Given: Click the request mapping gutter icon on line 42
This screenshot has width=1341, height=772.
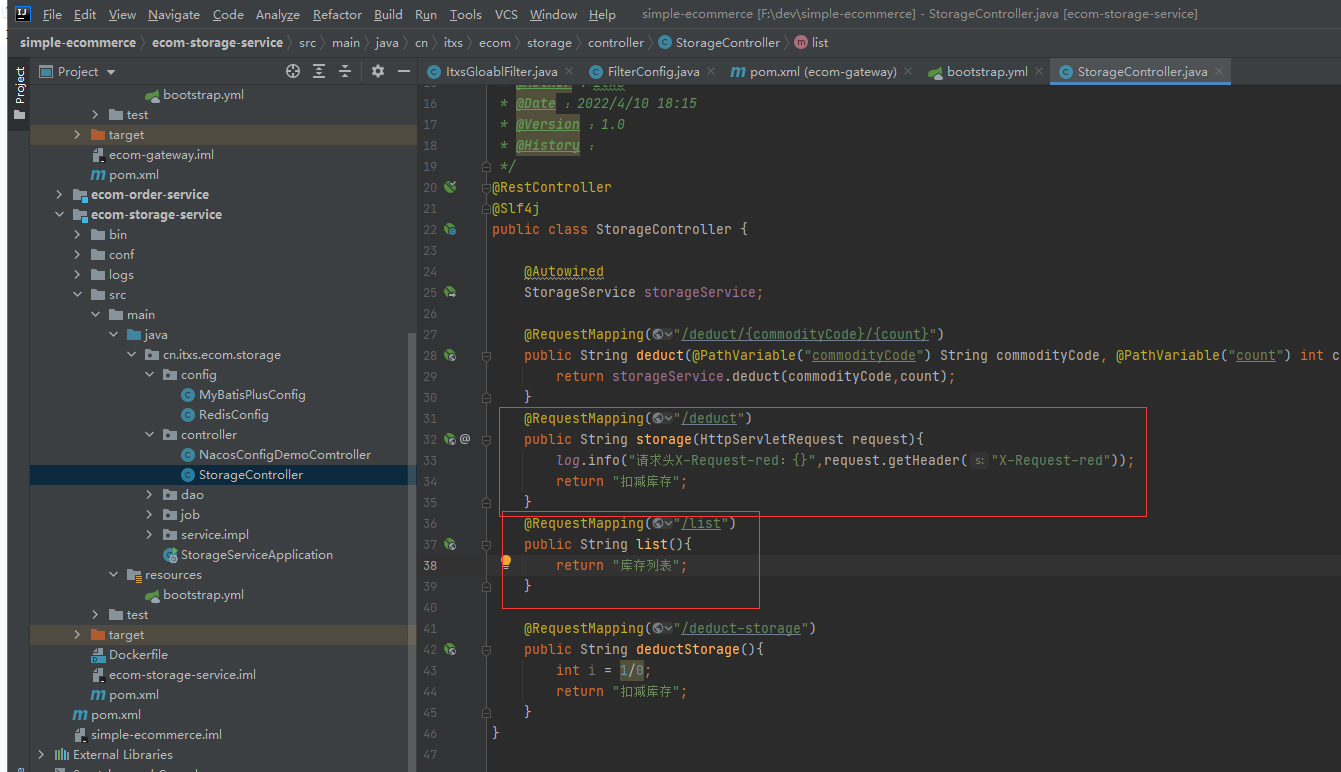Looking at the screenshot, I should click(450, 649).
